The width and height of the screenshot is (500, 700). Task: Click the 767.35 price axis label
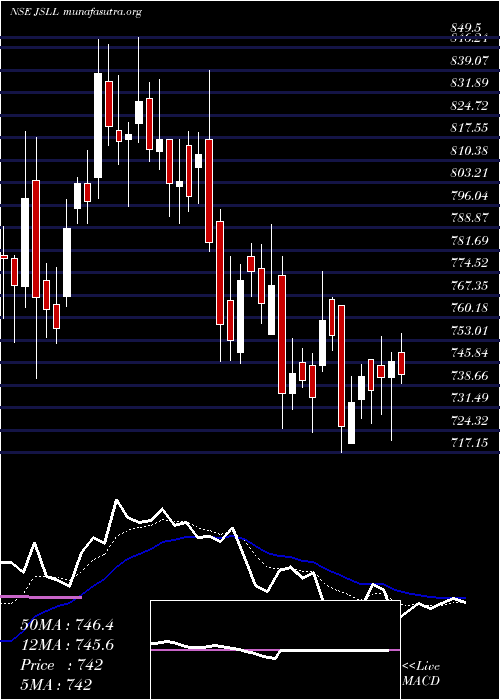click(x=469, y=285)
